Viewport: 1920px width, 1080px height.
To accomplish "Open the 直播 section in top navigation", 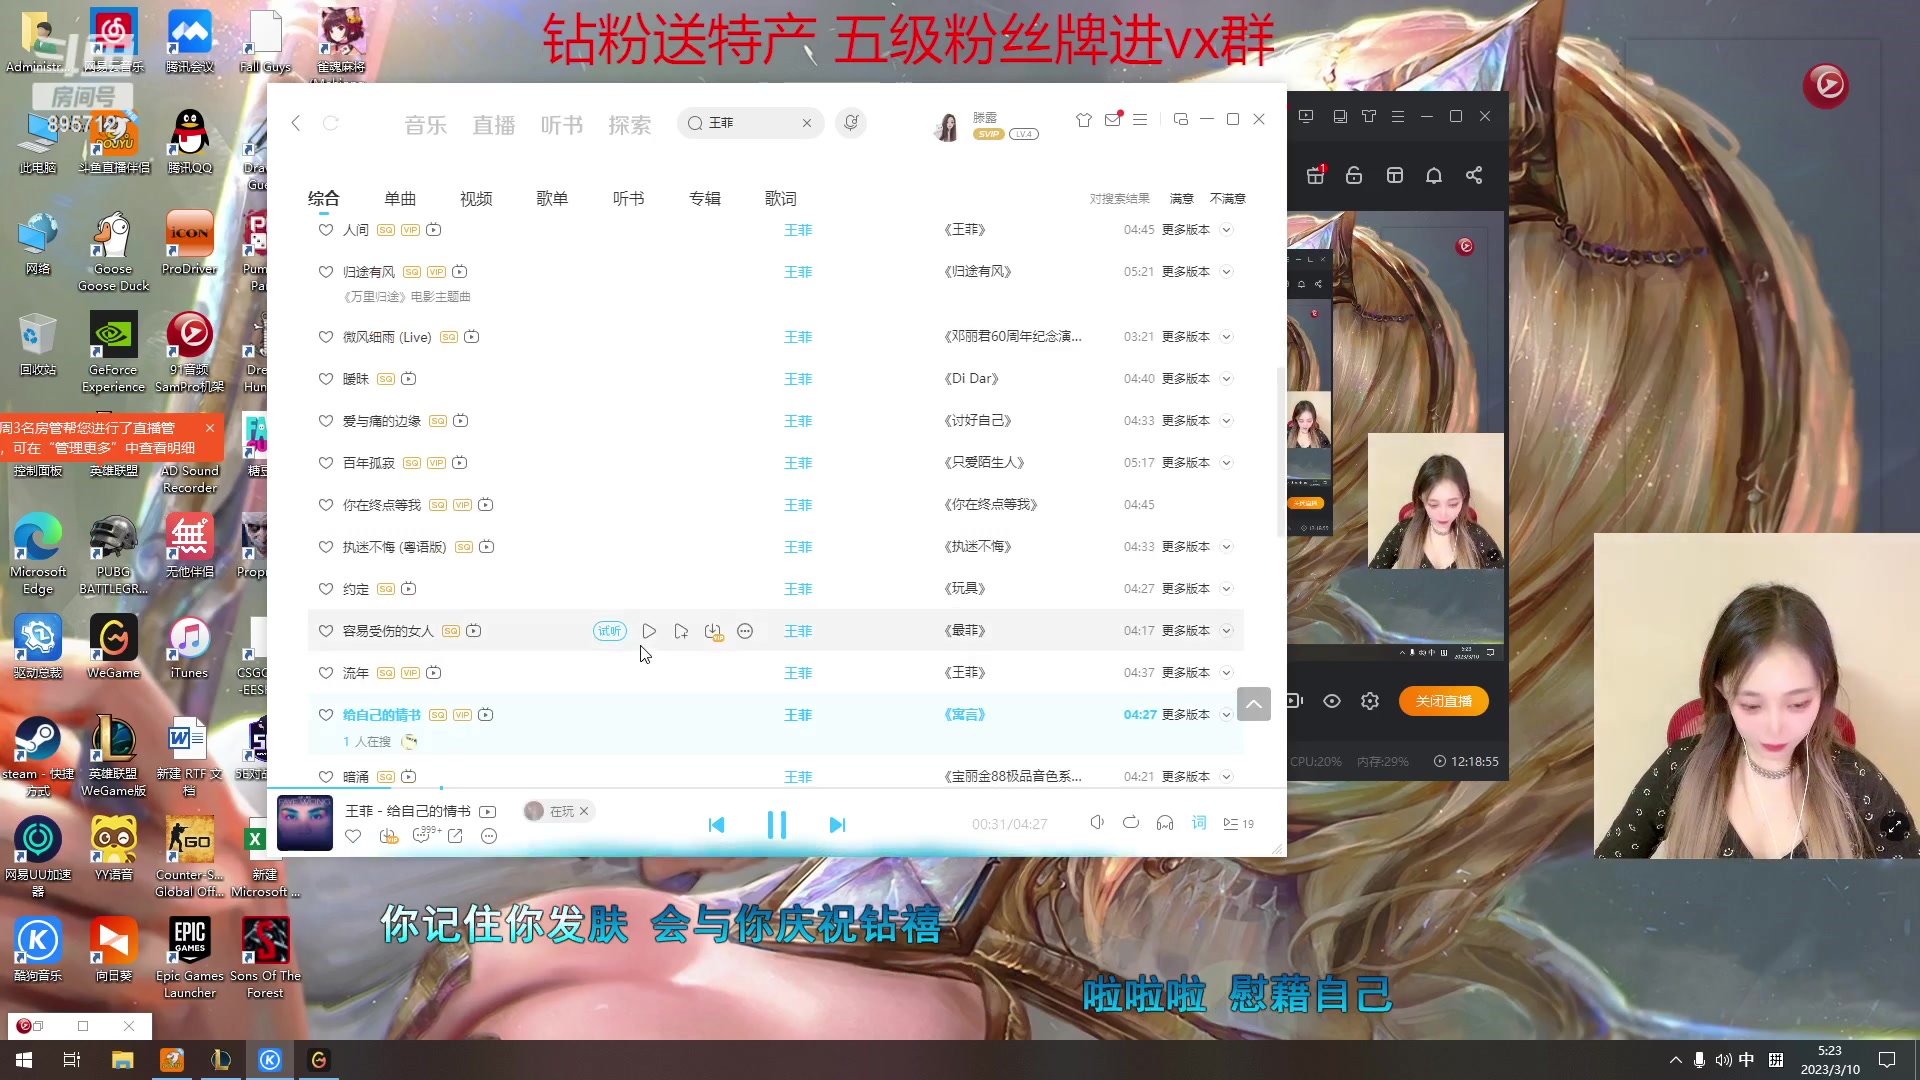I will click(493, 123).
